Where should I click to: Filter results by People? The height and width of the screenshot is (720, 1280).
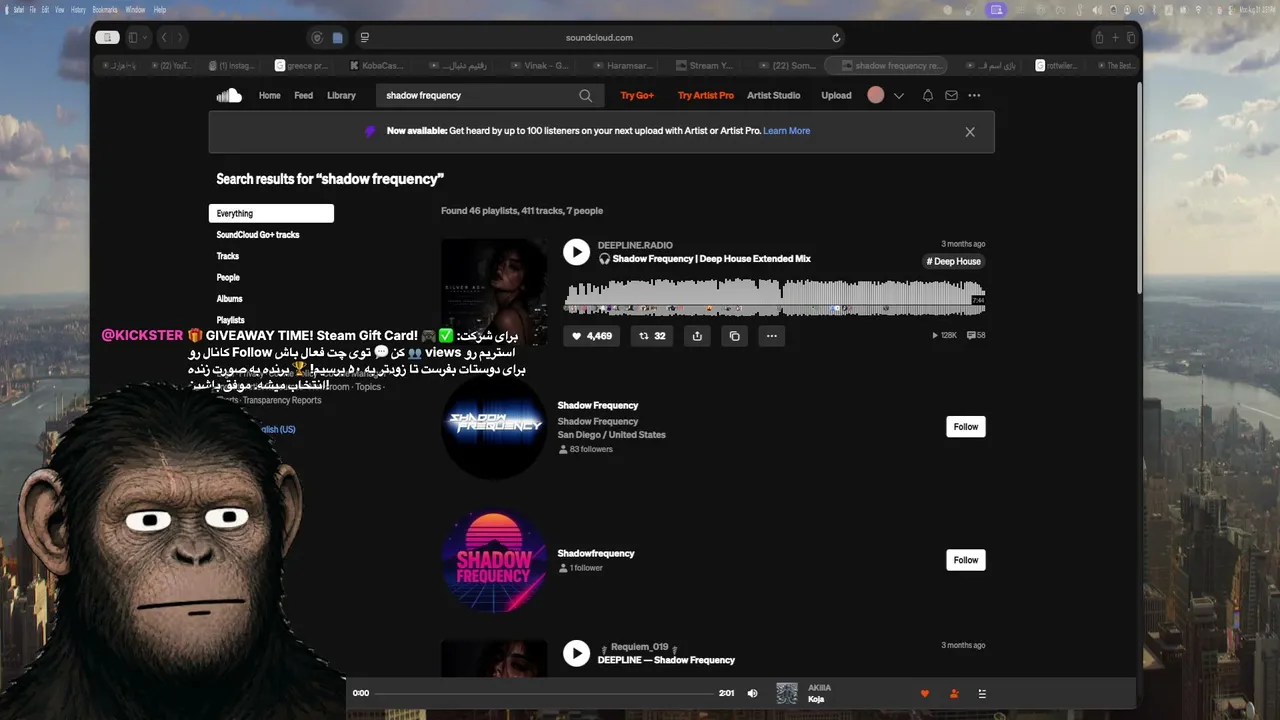click(x=228, y=278)
